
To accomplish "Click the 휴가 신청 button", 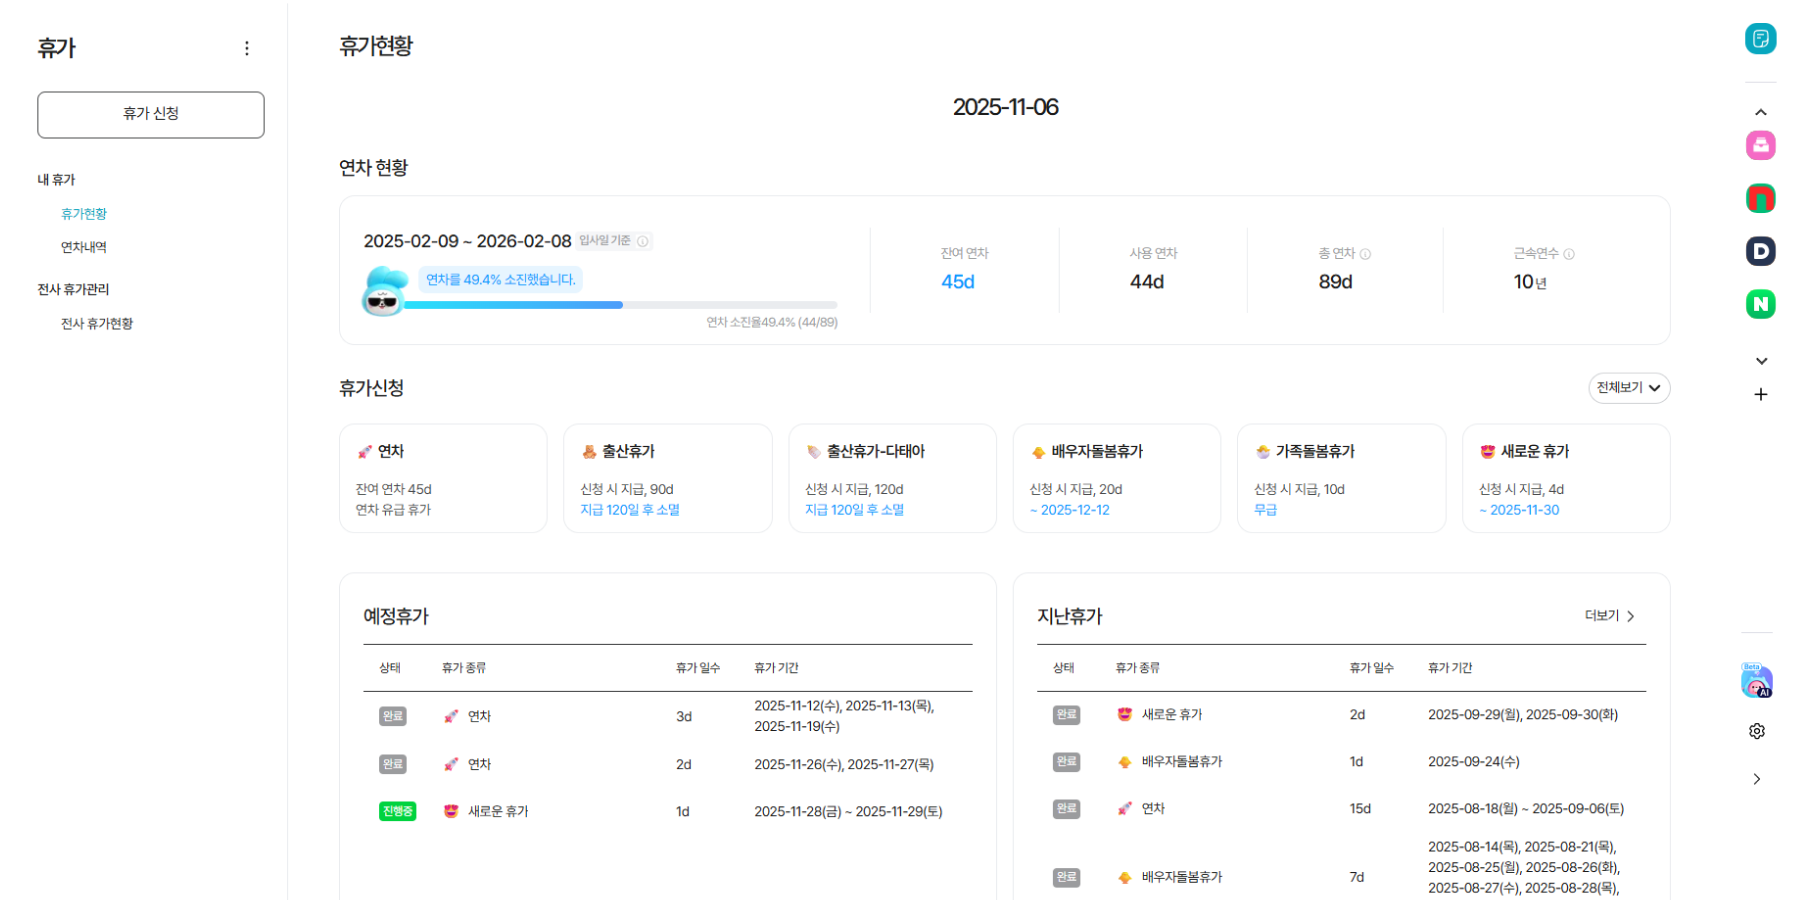I will click(x=151, y=114).
